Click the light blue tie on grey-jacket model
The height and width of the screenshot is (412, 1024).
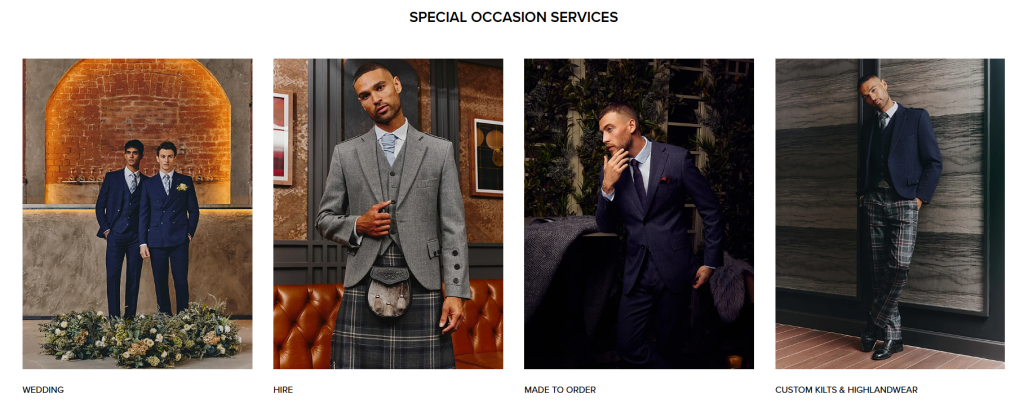coord(388,145)
